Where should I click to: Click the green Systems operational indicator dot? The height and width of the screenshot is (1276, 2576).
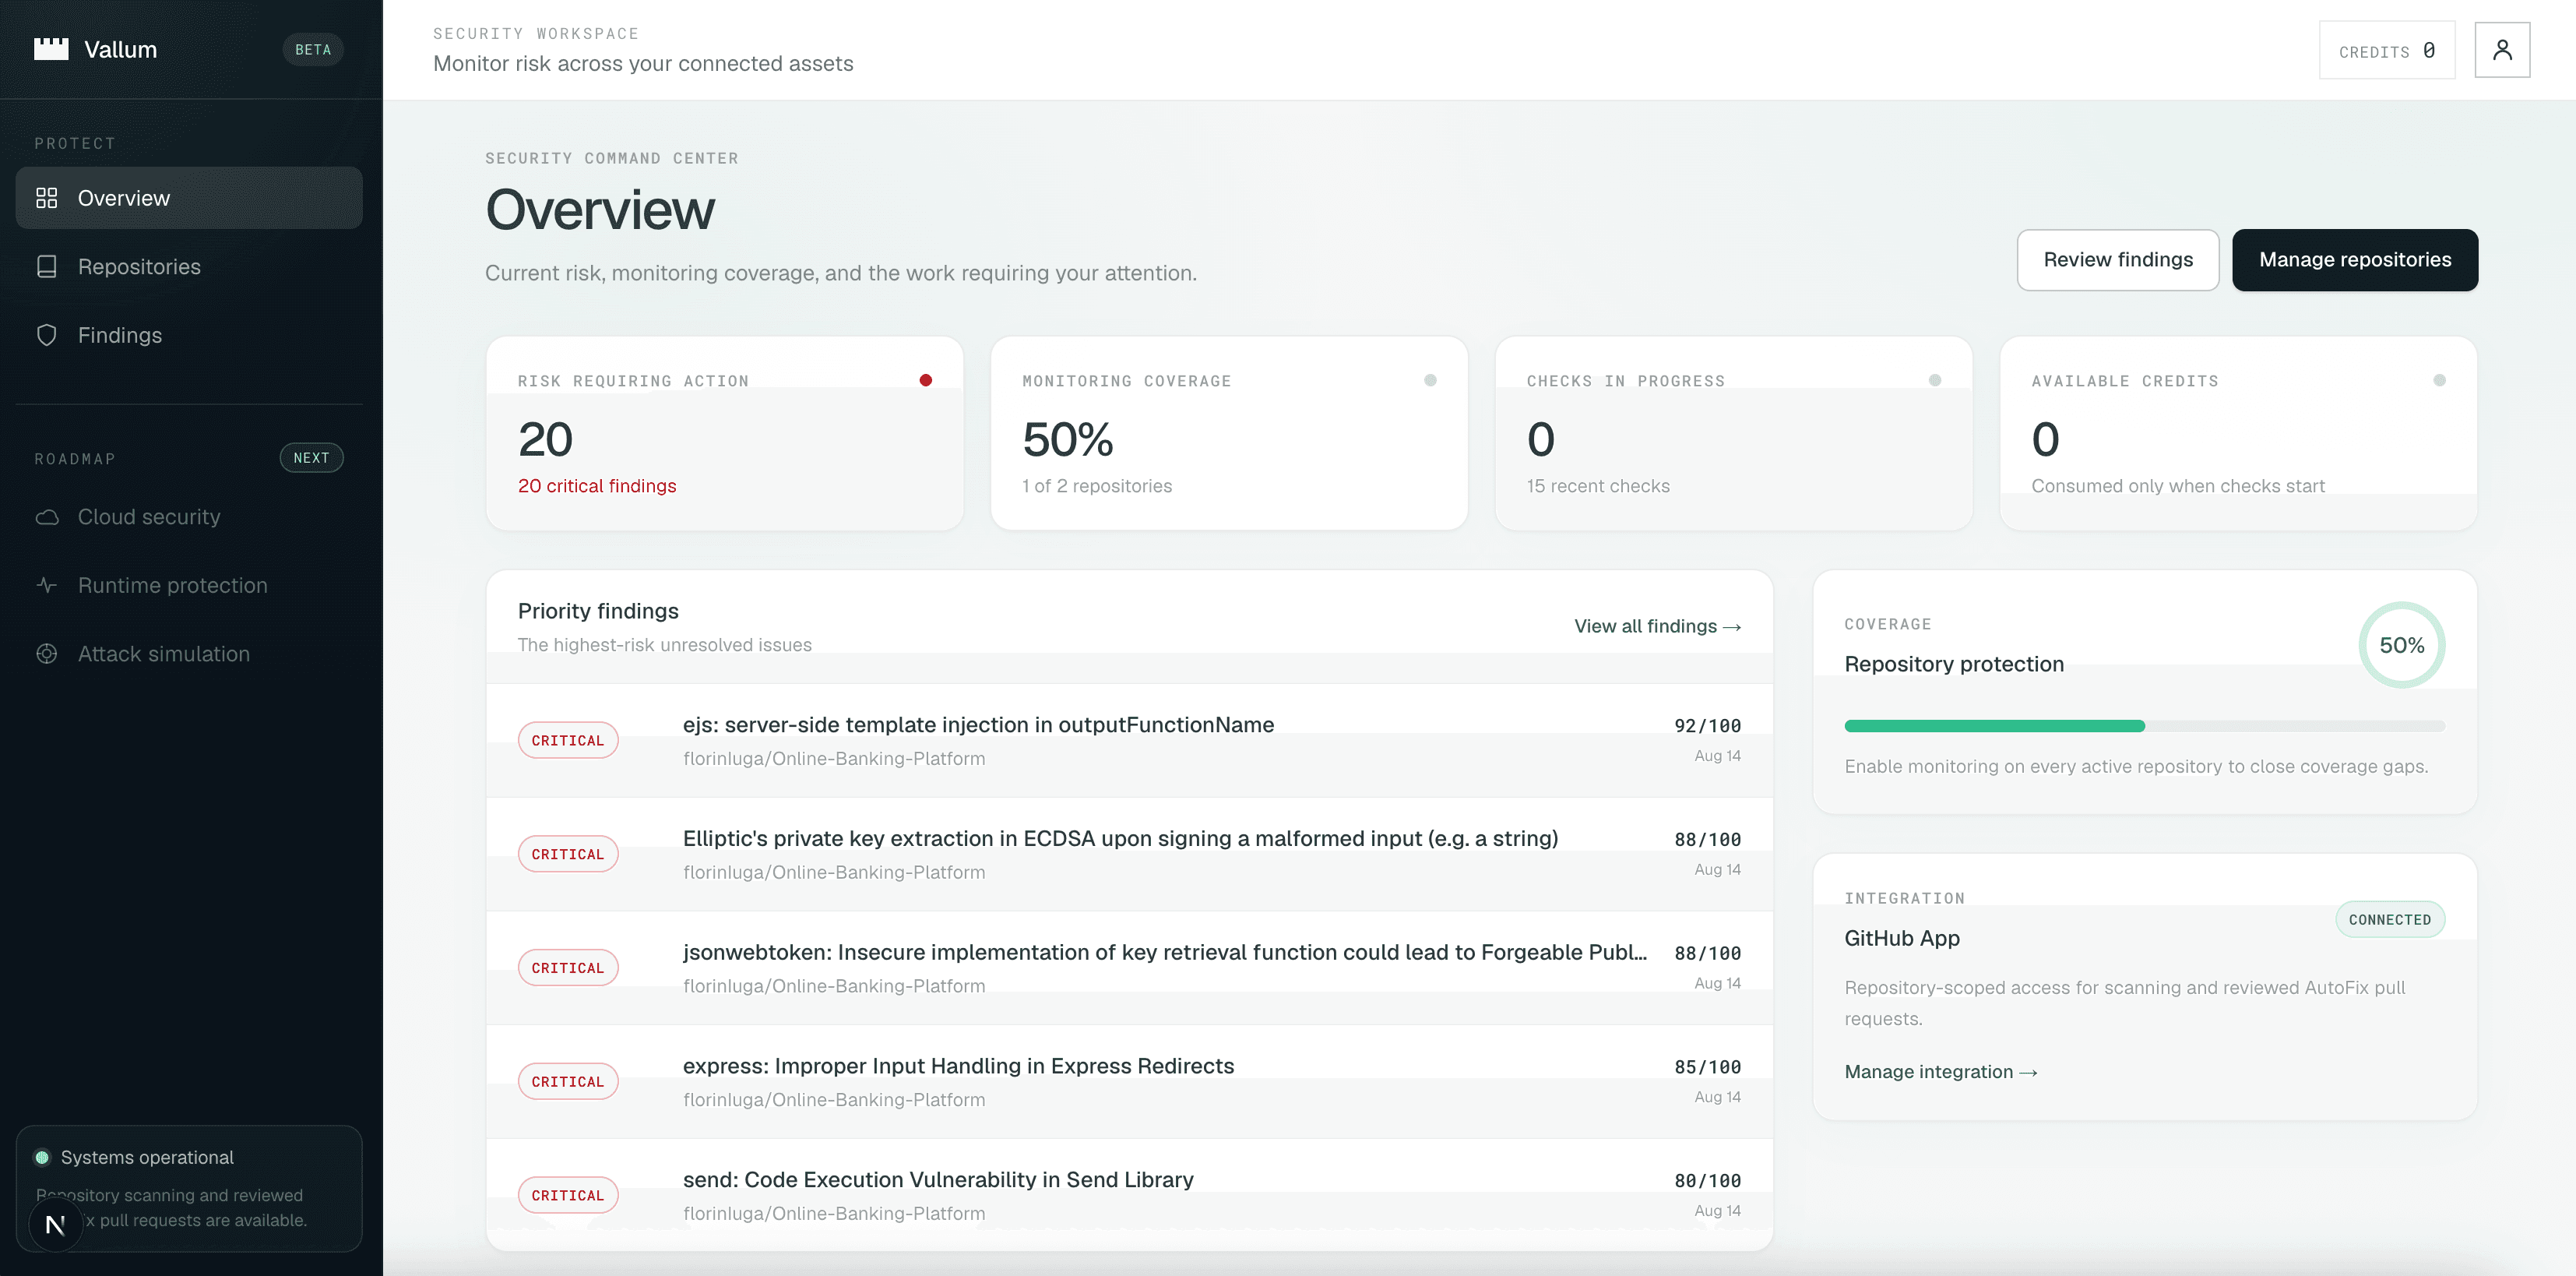[42, 1157]
